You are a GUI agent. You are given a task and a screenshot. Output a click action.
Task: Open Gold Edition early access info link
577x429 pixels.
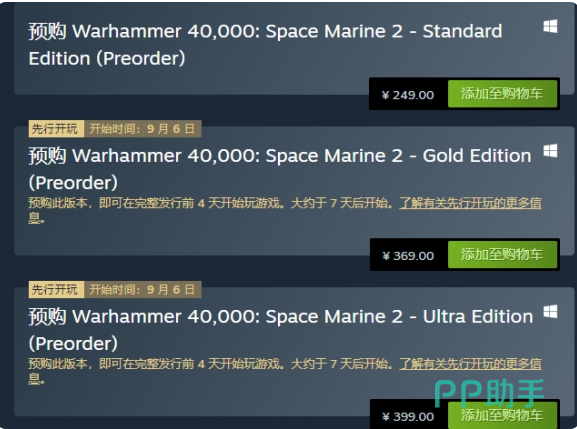(x=470, y=203)
